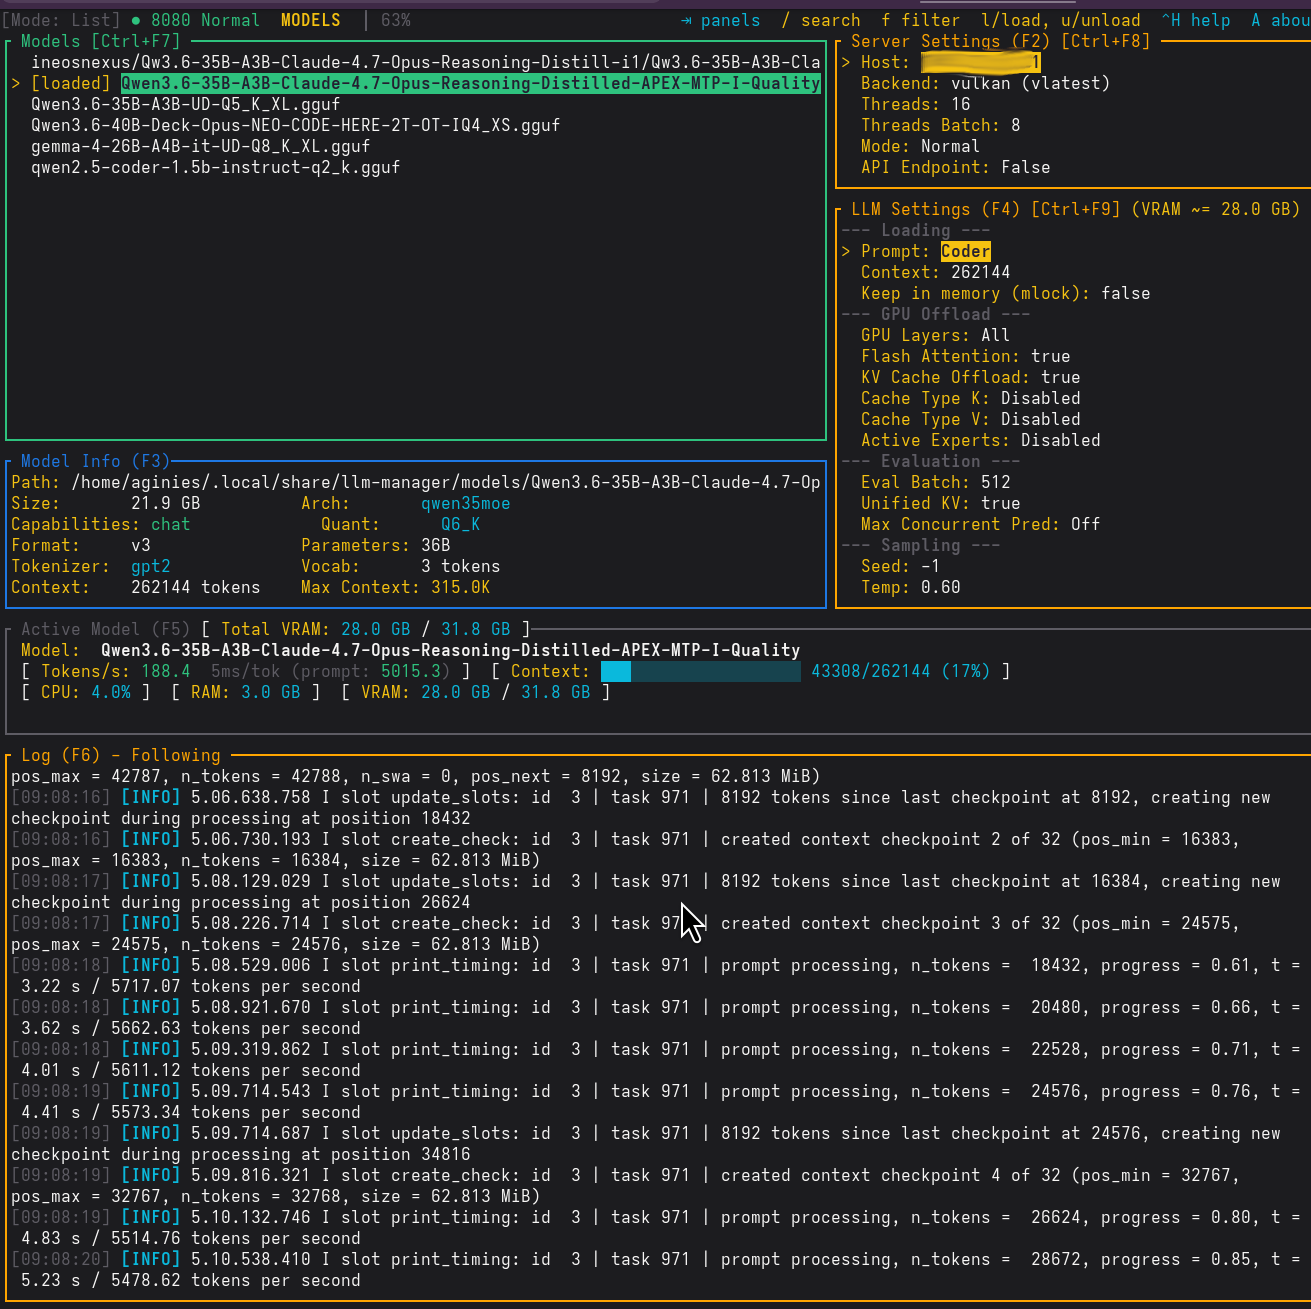Select the ineosnexus Qw3.6-35B Distill-i1 model row
This screenshot has width=1311, height=1309.
pyautogui.click(x=426, y=62)
